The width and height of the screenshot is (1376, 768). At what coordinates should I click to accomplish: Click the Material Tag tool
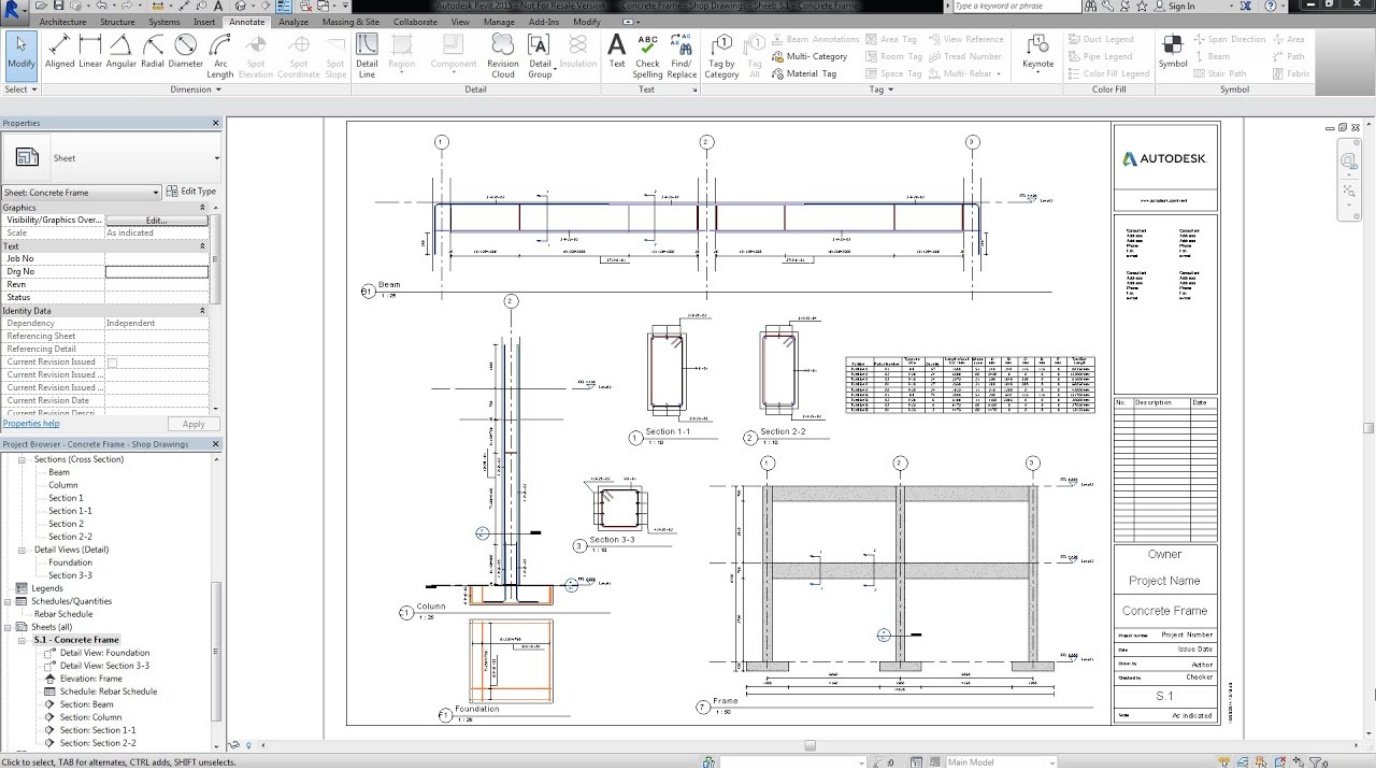804,73
